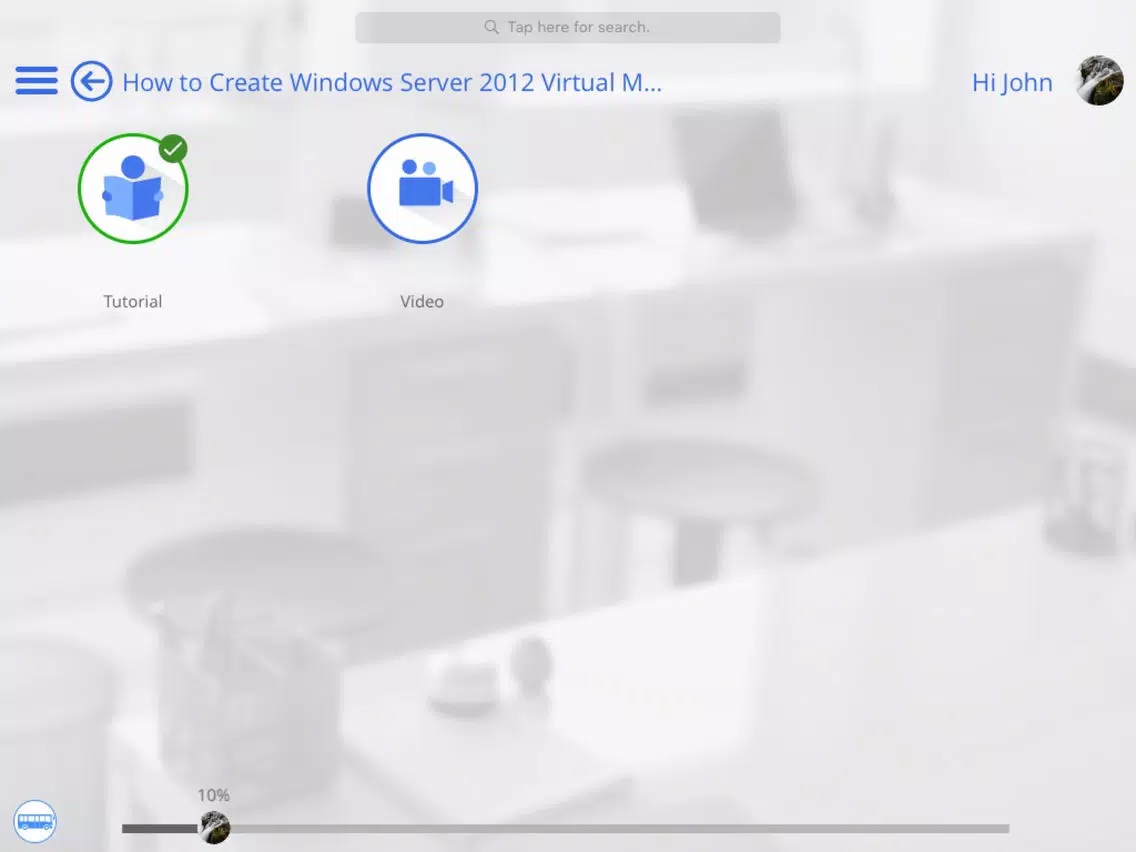
Task: Click the magnifier search icon
Action: [491, 28]
